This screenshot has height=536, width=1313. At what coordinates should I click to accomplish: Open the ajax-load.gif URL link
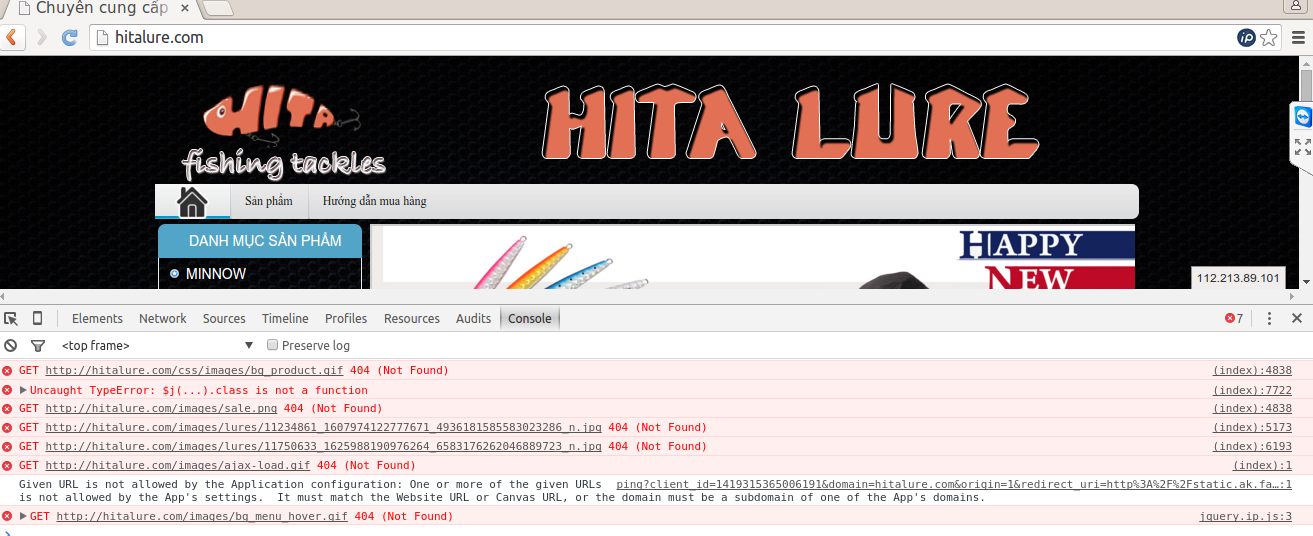click(178, 465)
